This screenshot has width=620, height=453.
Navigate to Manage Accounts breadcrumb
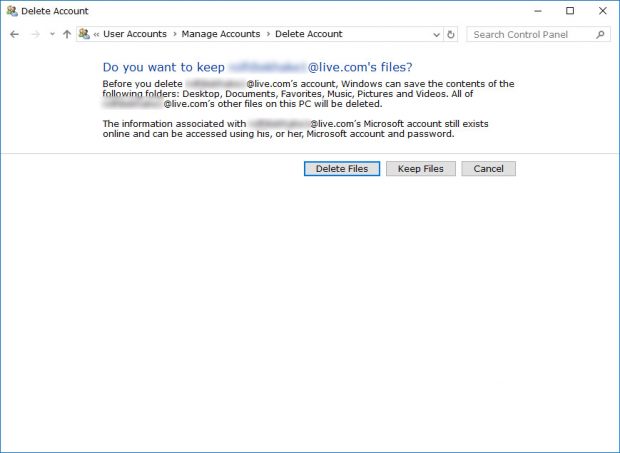point(221,34)
